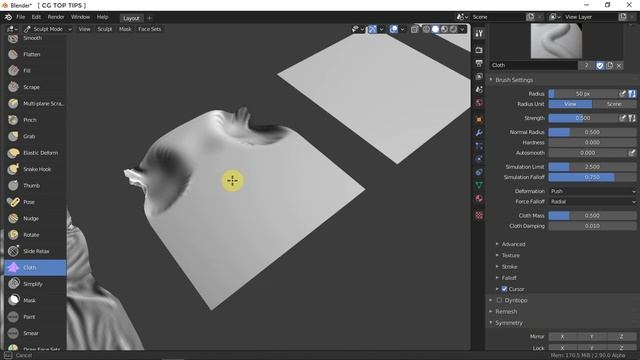
Task: Switch to wireframe viewport shading
Action: pyautogui.click(x=427, y=29)
